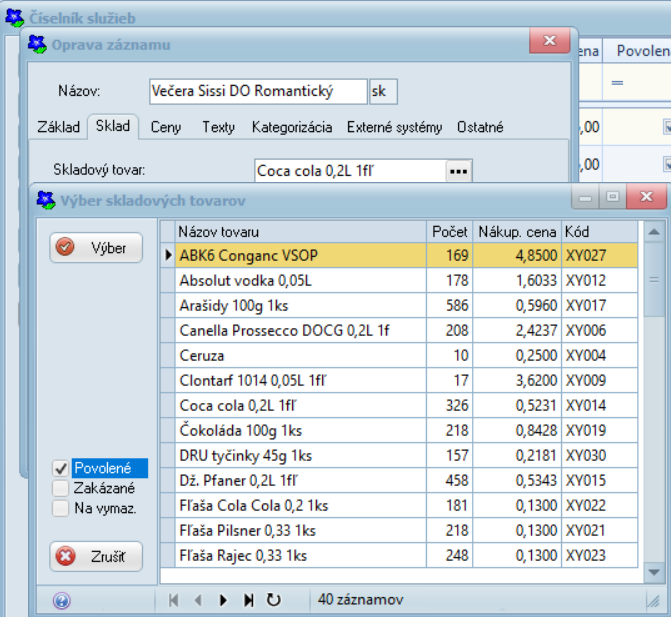Screen dimensions: 671x617
Task: Click the scroll down arrow of goods list
Action: [653, 572]
